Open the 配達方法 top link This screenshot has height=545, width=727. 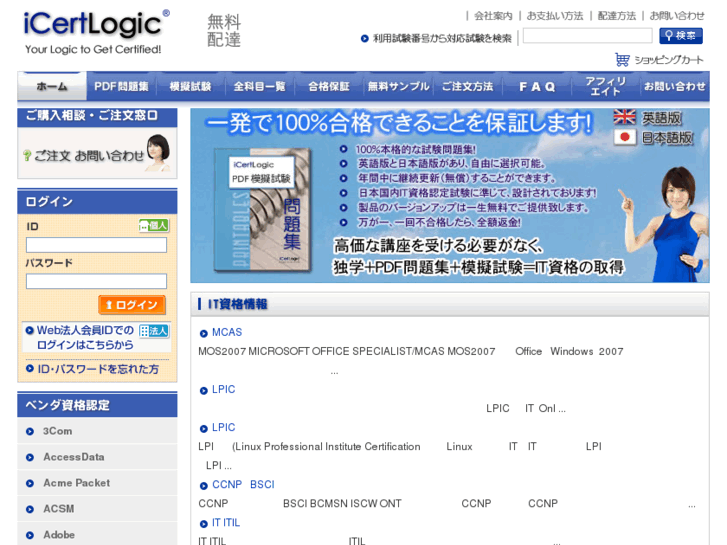(617, 16)
